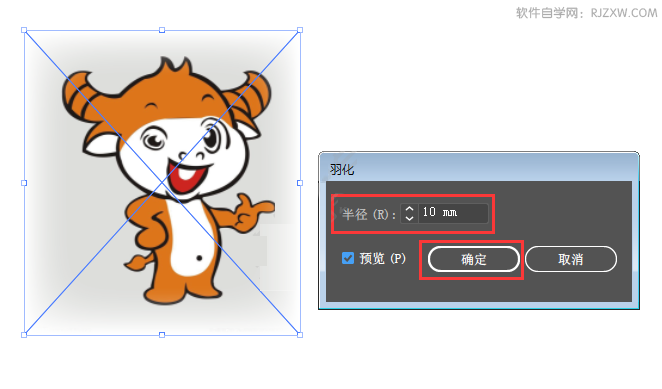Confirm feather with the 确定 button
The width and height of the screenshot is (662, 389).
pos(474,259)
